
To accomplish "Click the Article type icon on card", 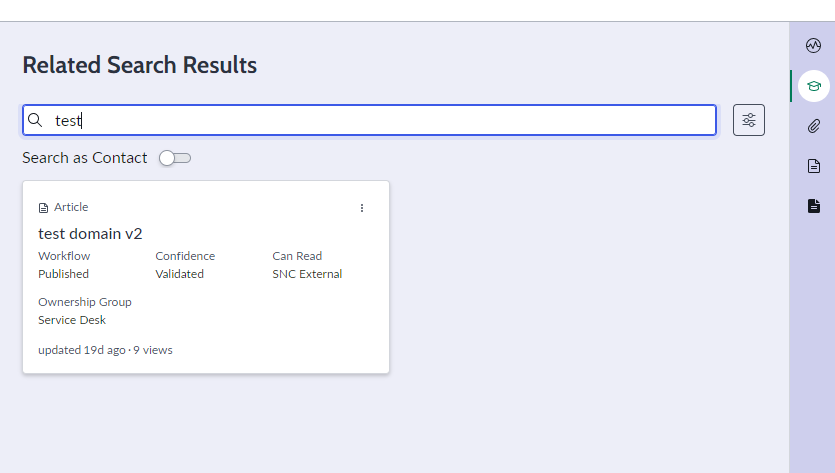I will (43, 208).
